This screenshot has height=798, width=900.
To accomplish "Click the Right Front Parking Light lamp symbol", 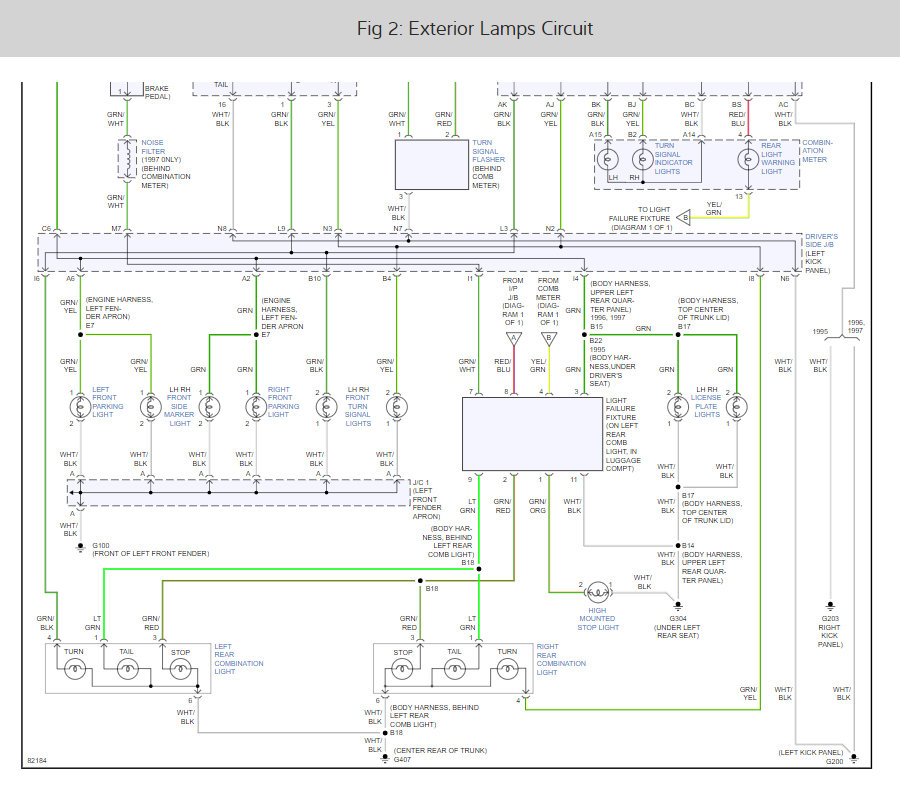I will (256, 407).
